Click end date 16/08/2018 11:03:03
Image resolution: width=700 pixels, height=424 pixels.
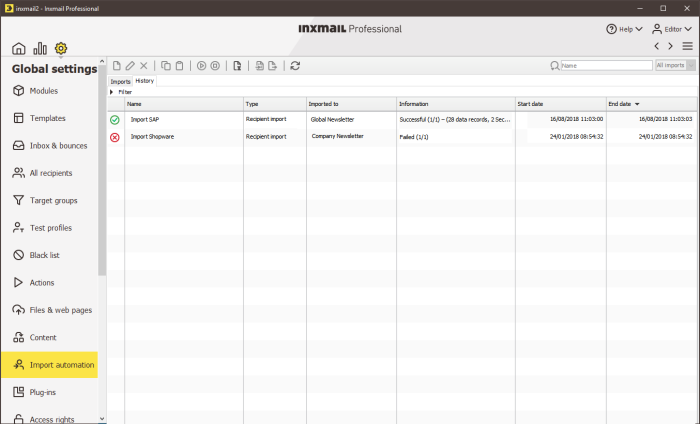[x=665, y=119]
